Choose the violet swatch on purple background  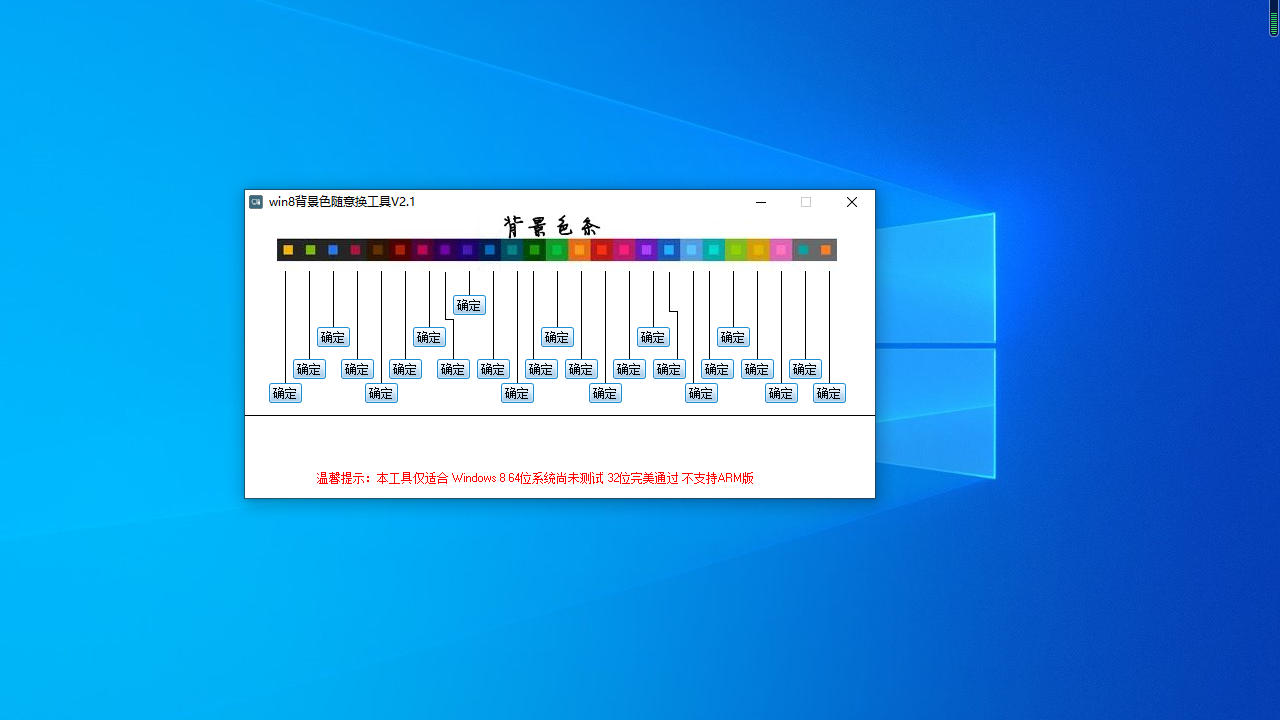point(646,250)
